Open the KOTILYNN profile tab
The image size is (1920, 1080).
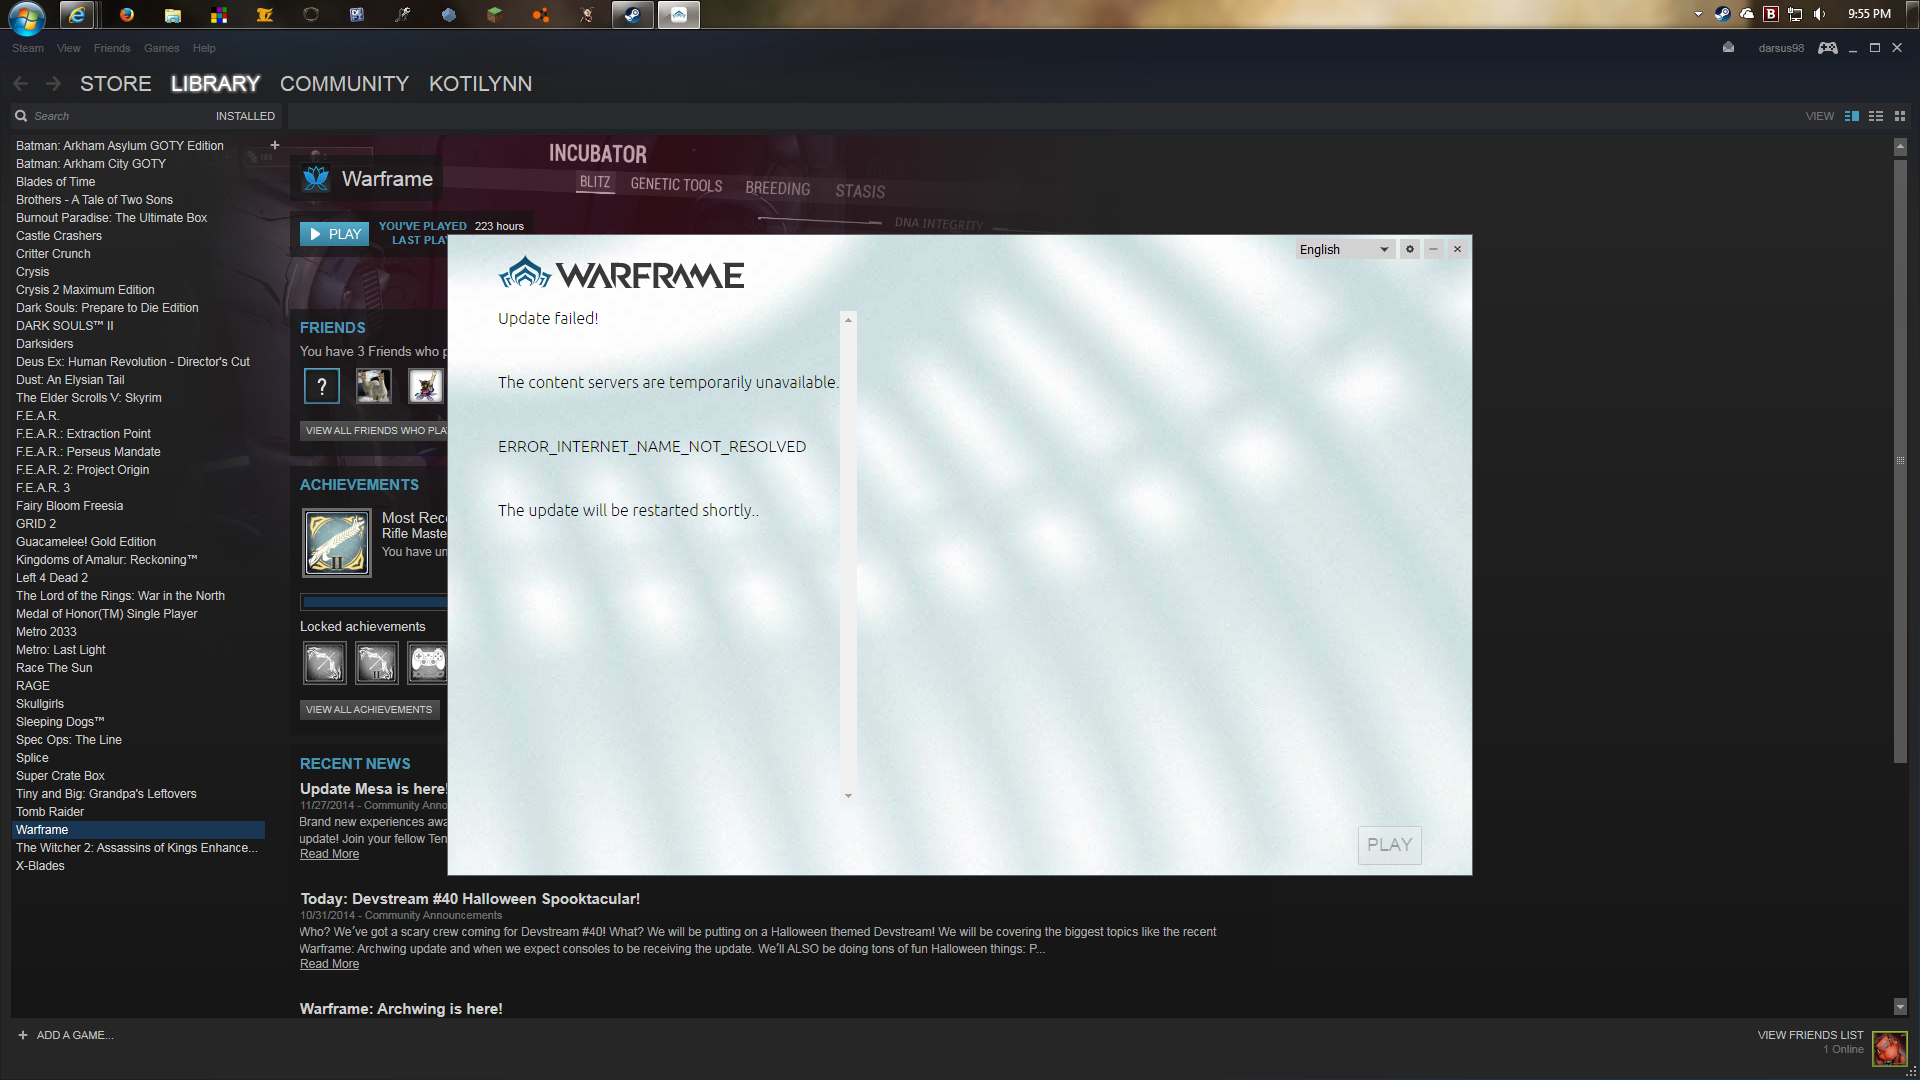pyautogui.click(x=480, y=84)
